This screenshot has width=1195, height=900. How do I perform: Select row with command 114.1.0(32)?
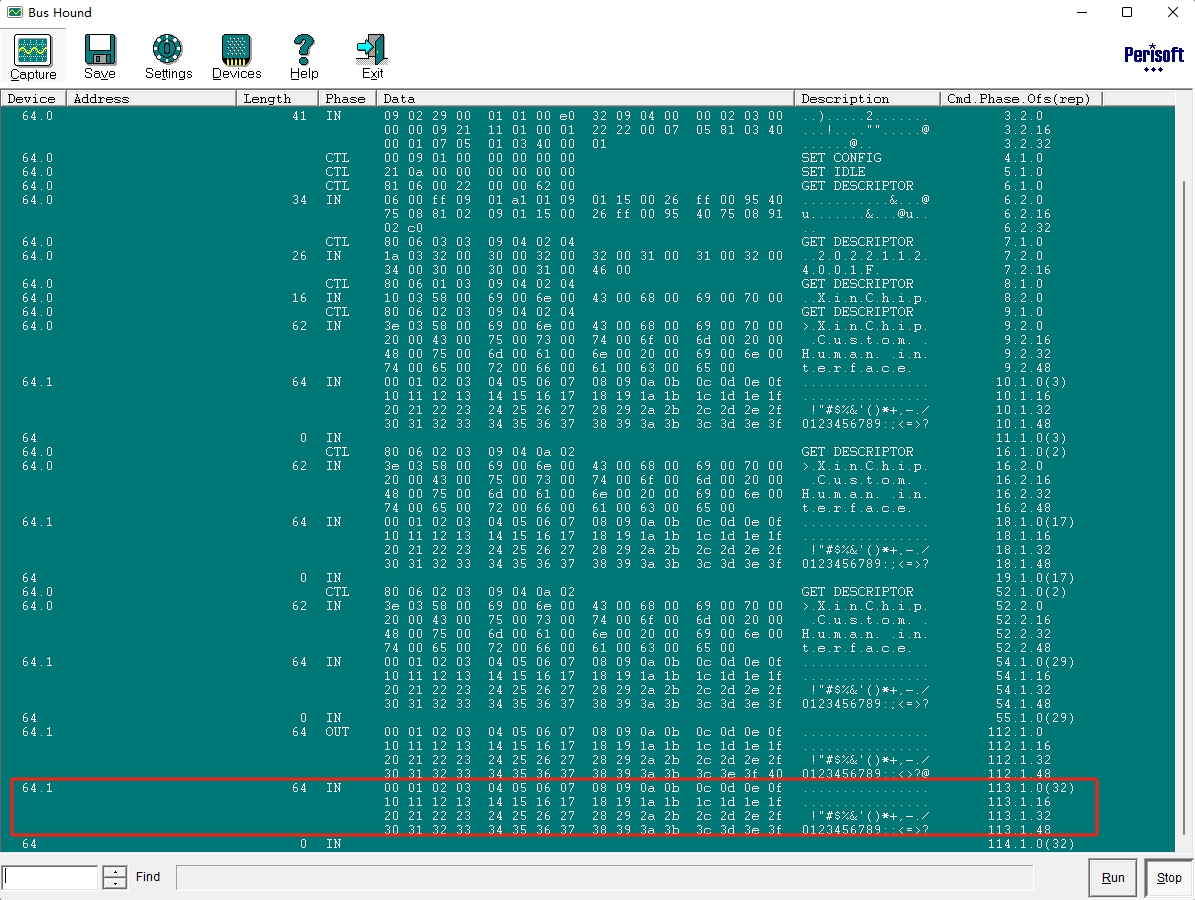(x=587, y=844)
